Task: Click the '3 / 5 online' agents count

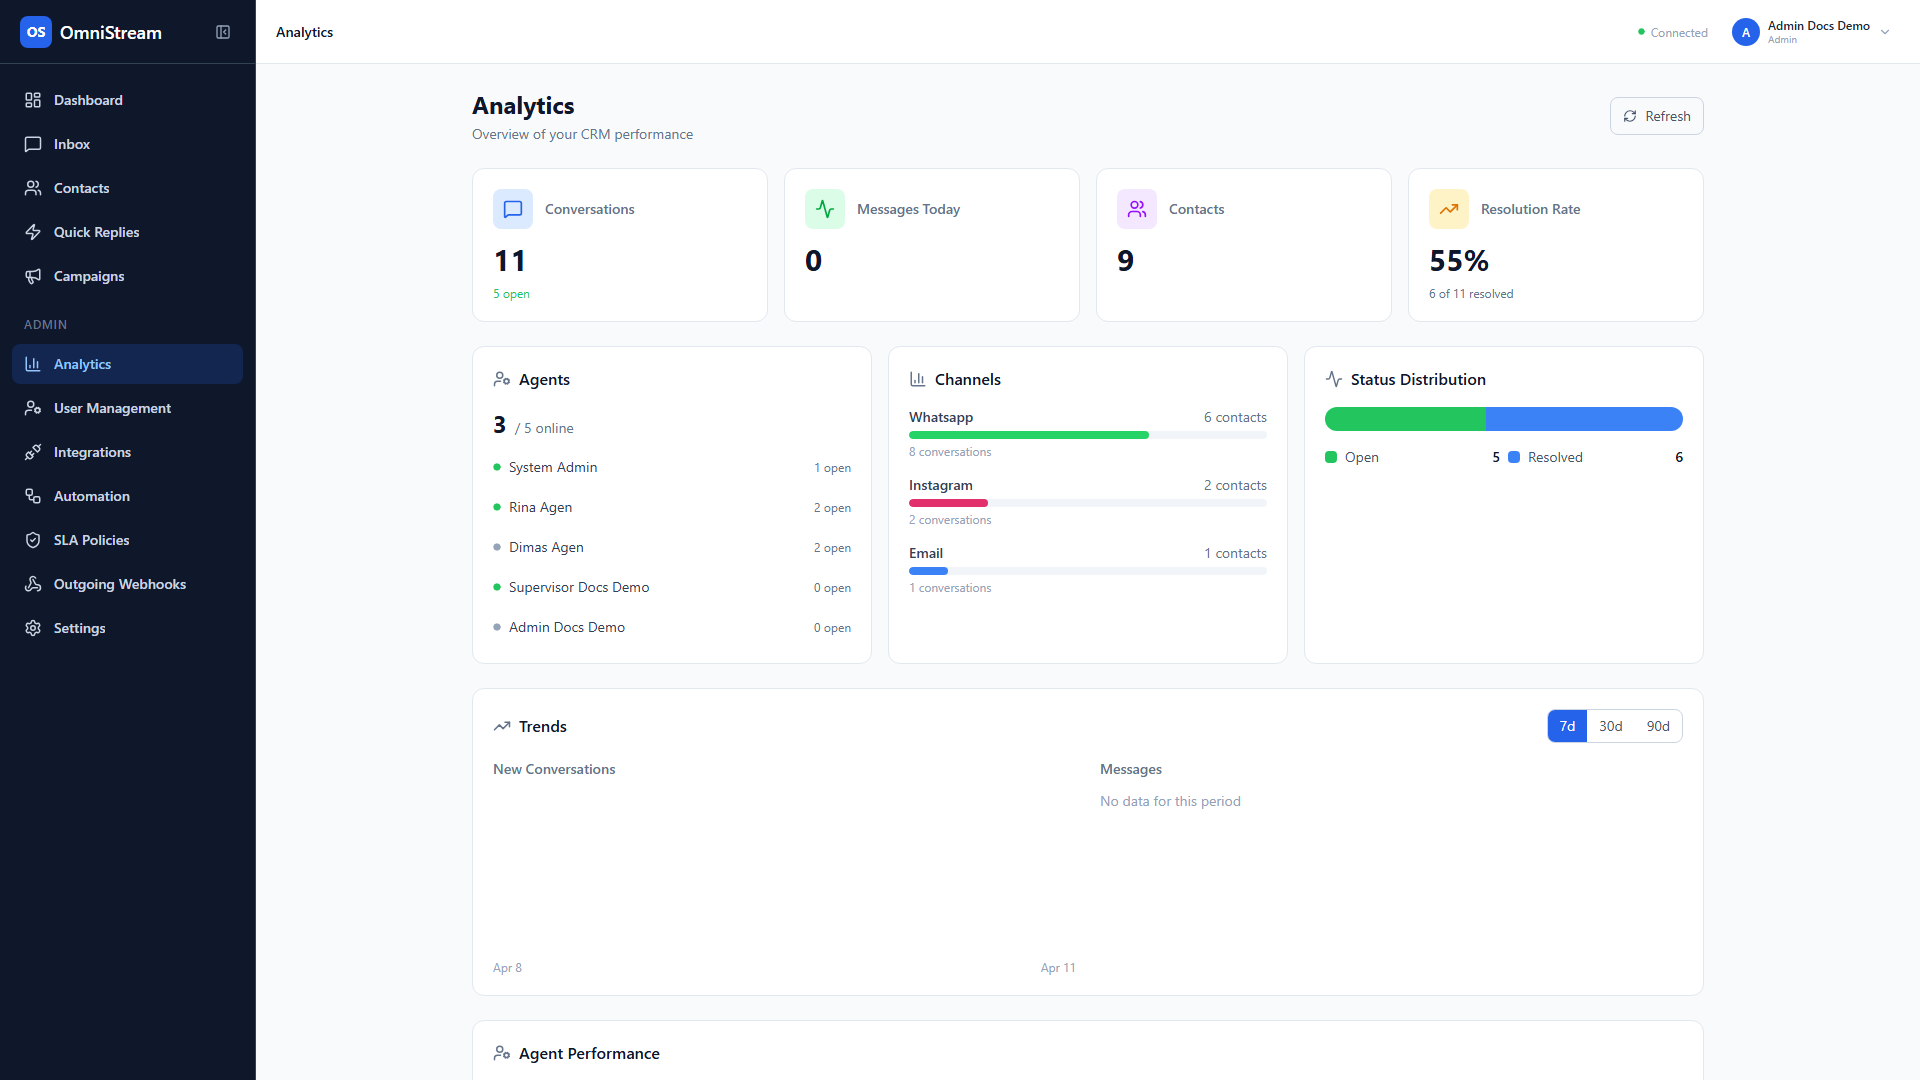Action: click(x=533, y=425)
